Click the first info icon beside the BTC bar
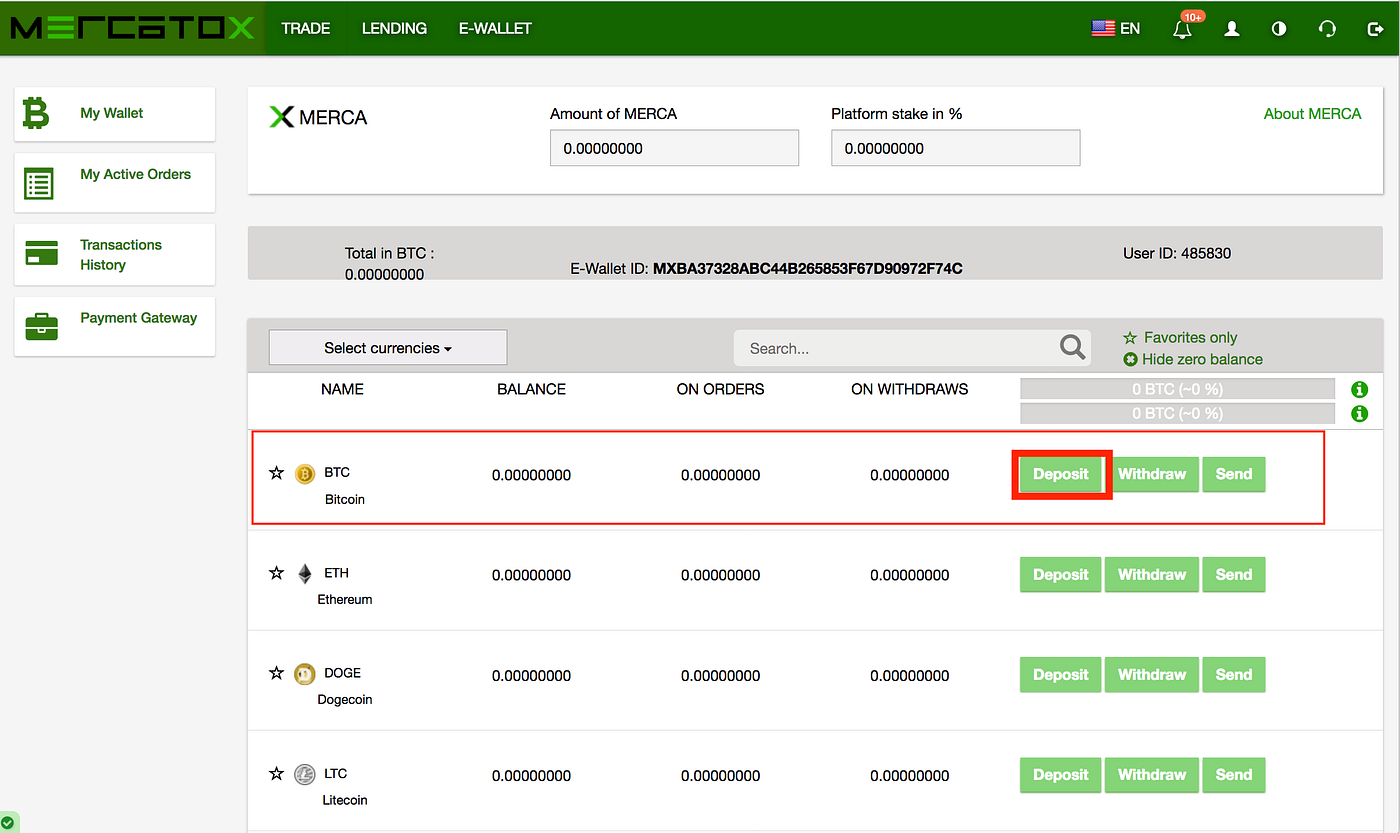The width and height of the screenshot is (1400, 833). tap(1359, 389)
